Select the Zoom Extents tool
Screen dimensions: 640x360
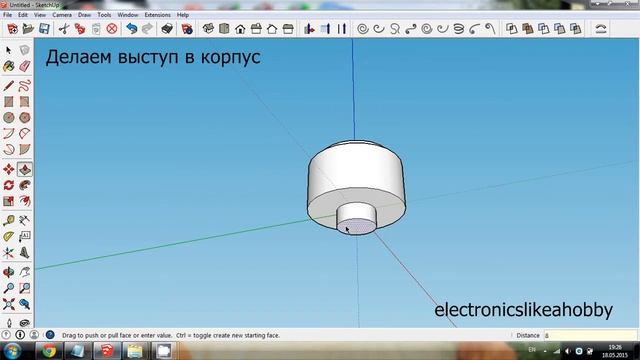(x=9, y=304)
